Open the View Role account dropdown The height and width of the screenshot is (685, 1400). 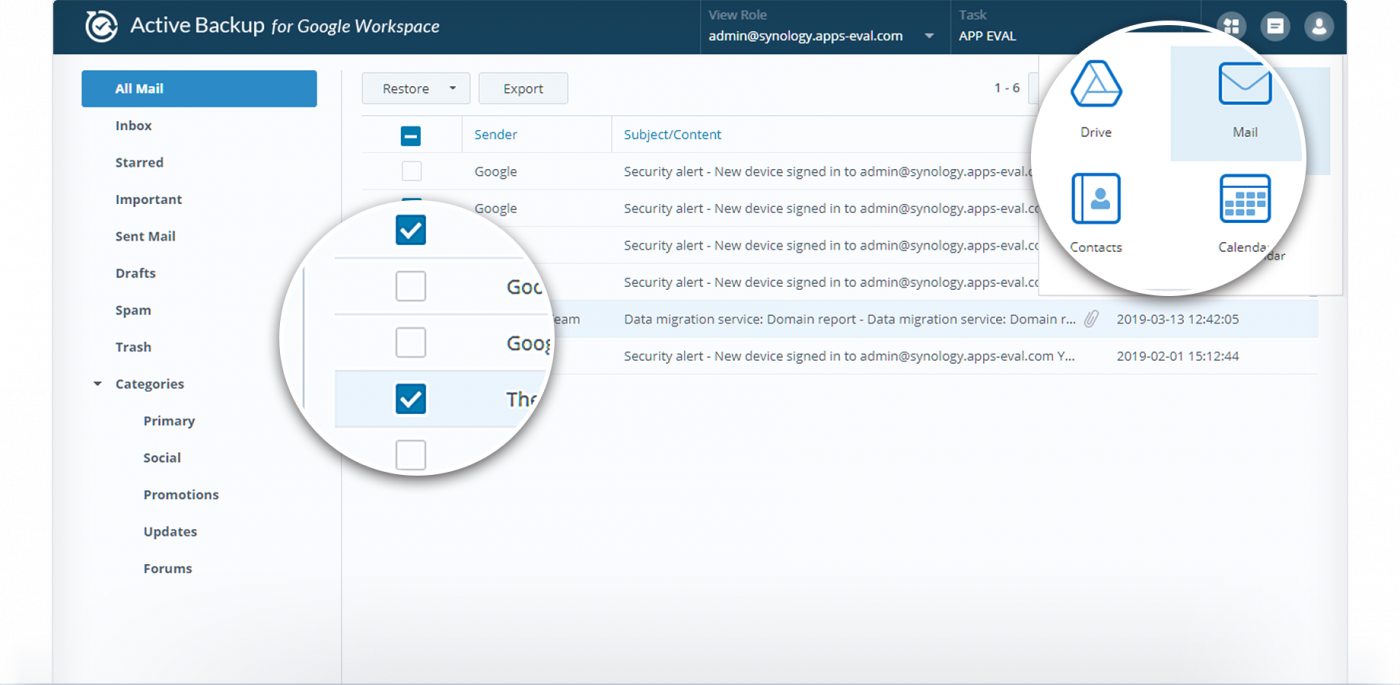coord(929,36)
